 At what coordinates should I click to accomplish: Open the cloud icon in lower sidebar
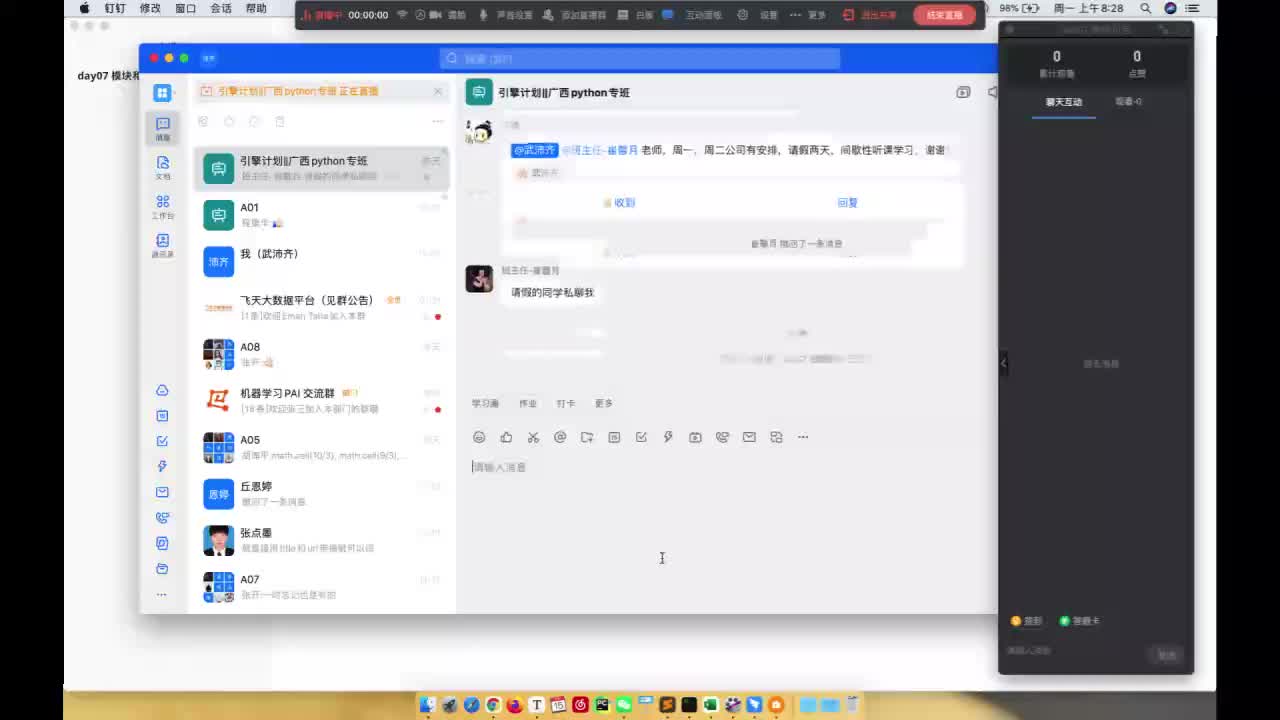[162, 390]
